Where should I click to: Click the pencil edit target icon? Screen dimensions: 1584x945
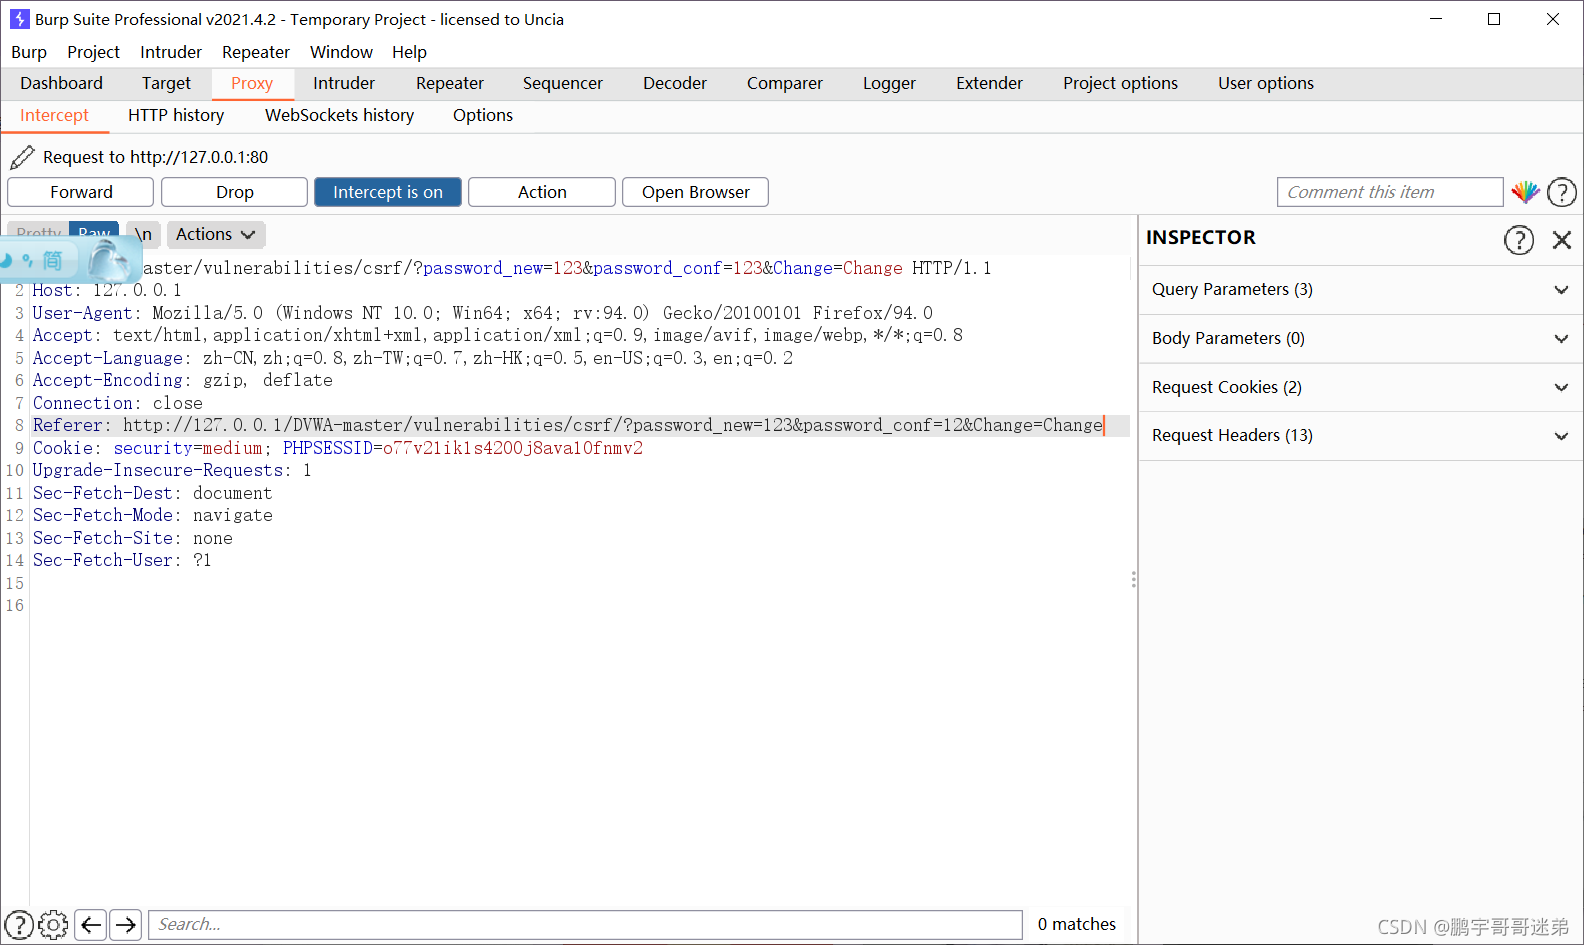pyautogui.click(x=22, y=157)
